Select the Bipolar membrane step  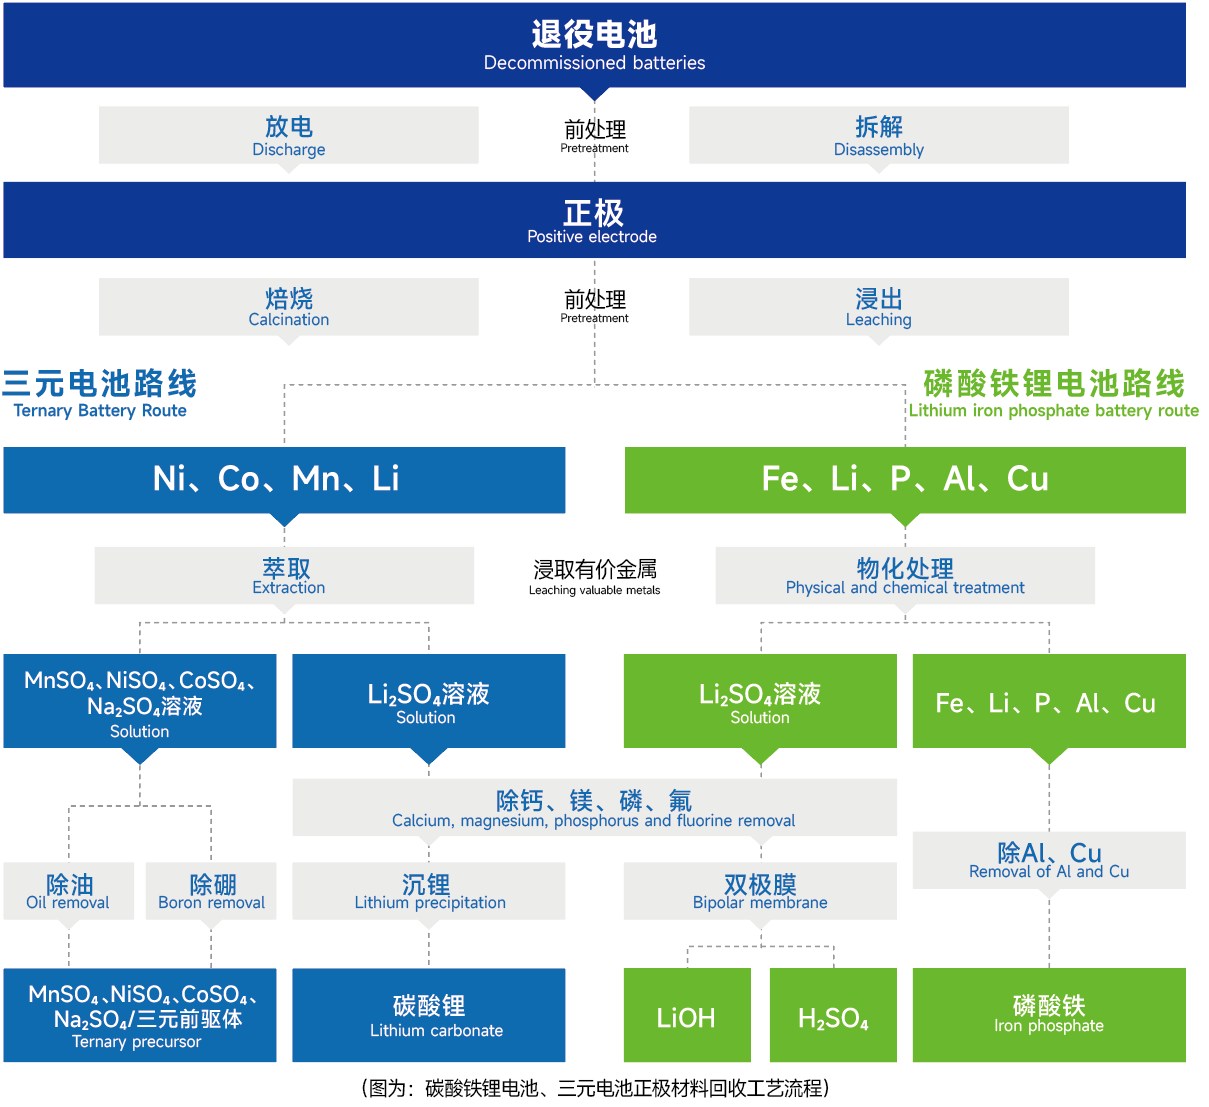pyautogui.click(x=759, y=890)
